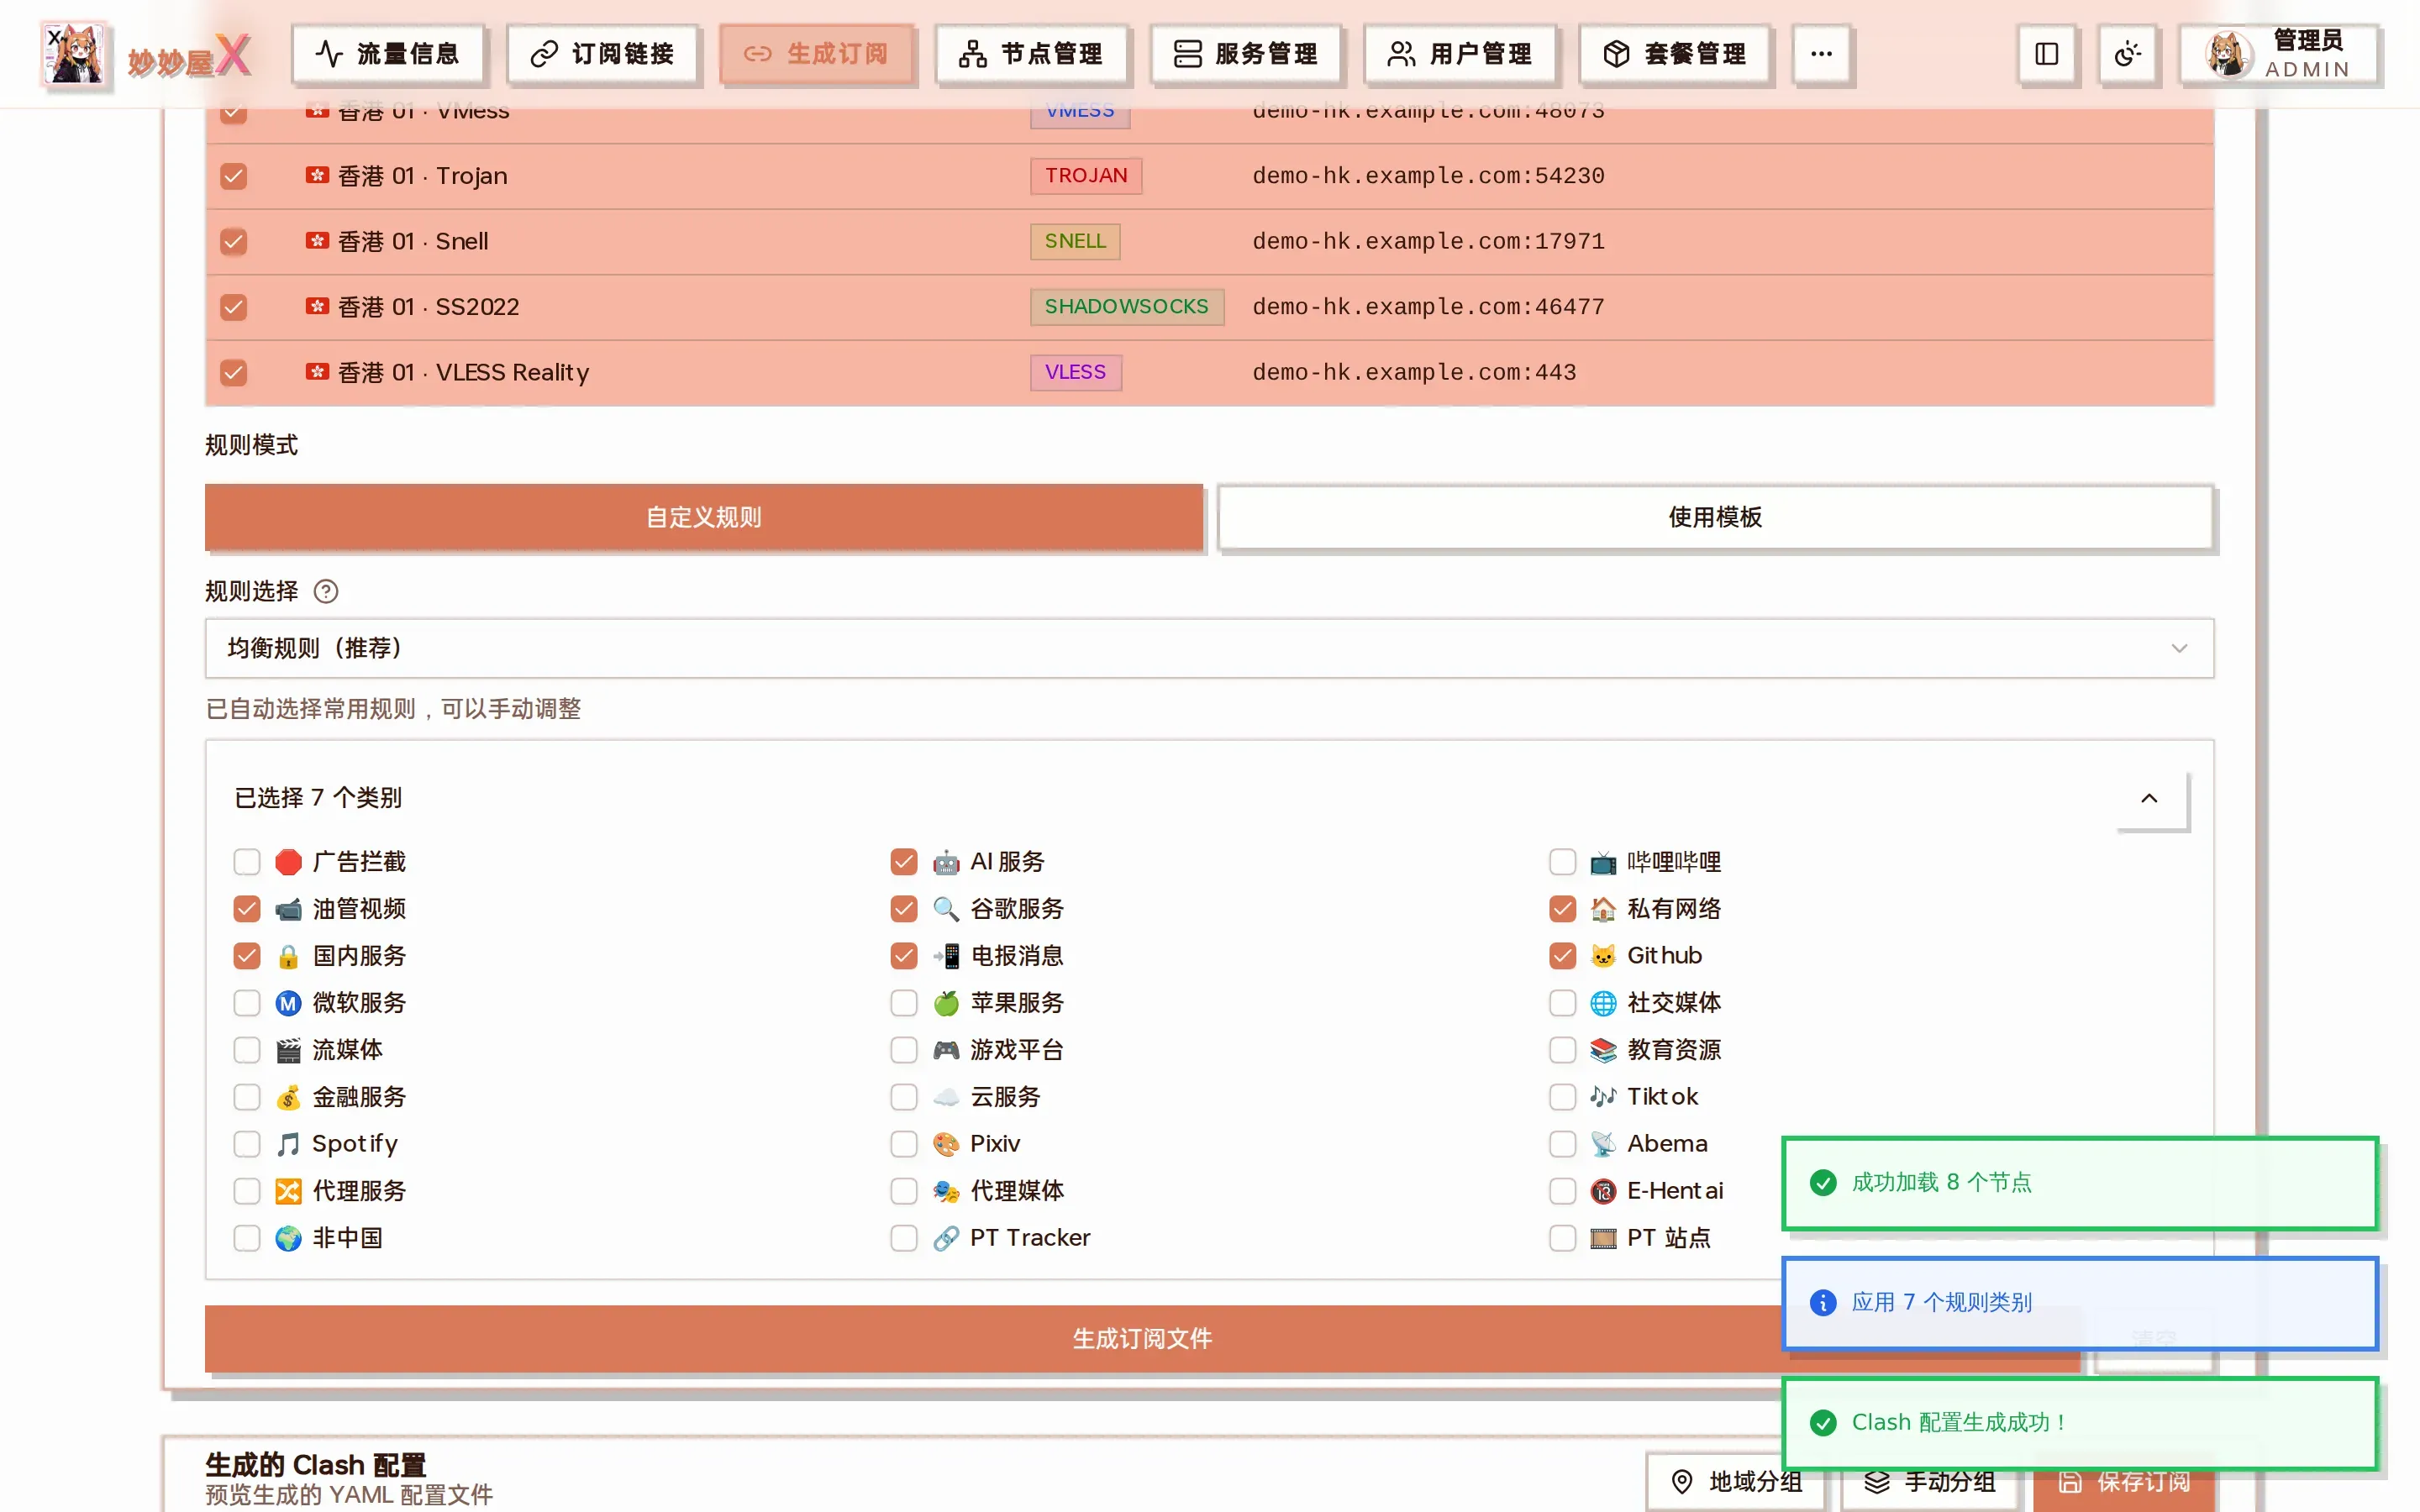Click the 苹果服务 green apple icon

point(946,1002)
